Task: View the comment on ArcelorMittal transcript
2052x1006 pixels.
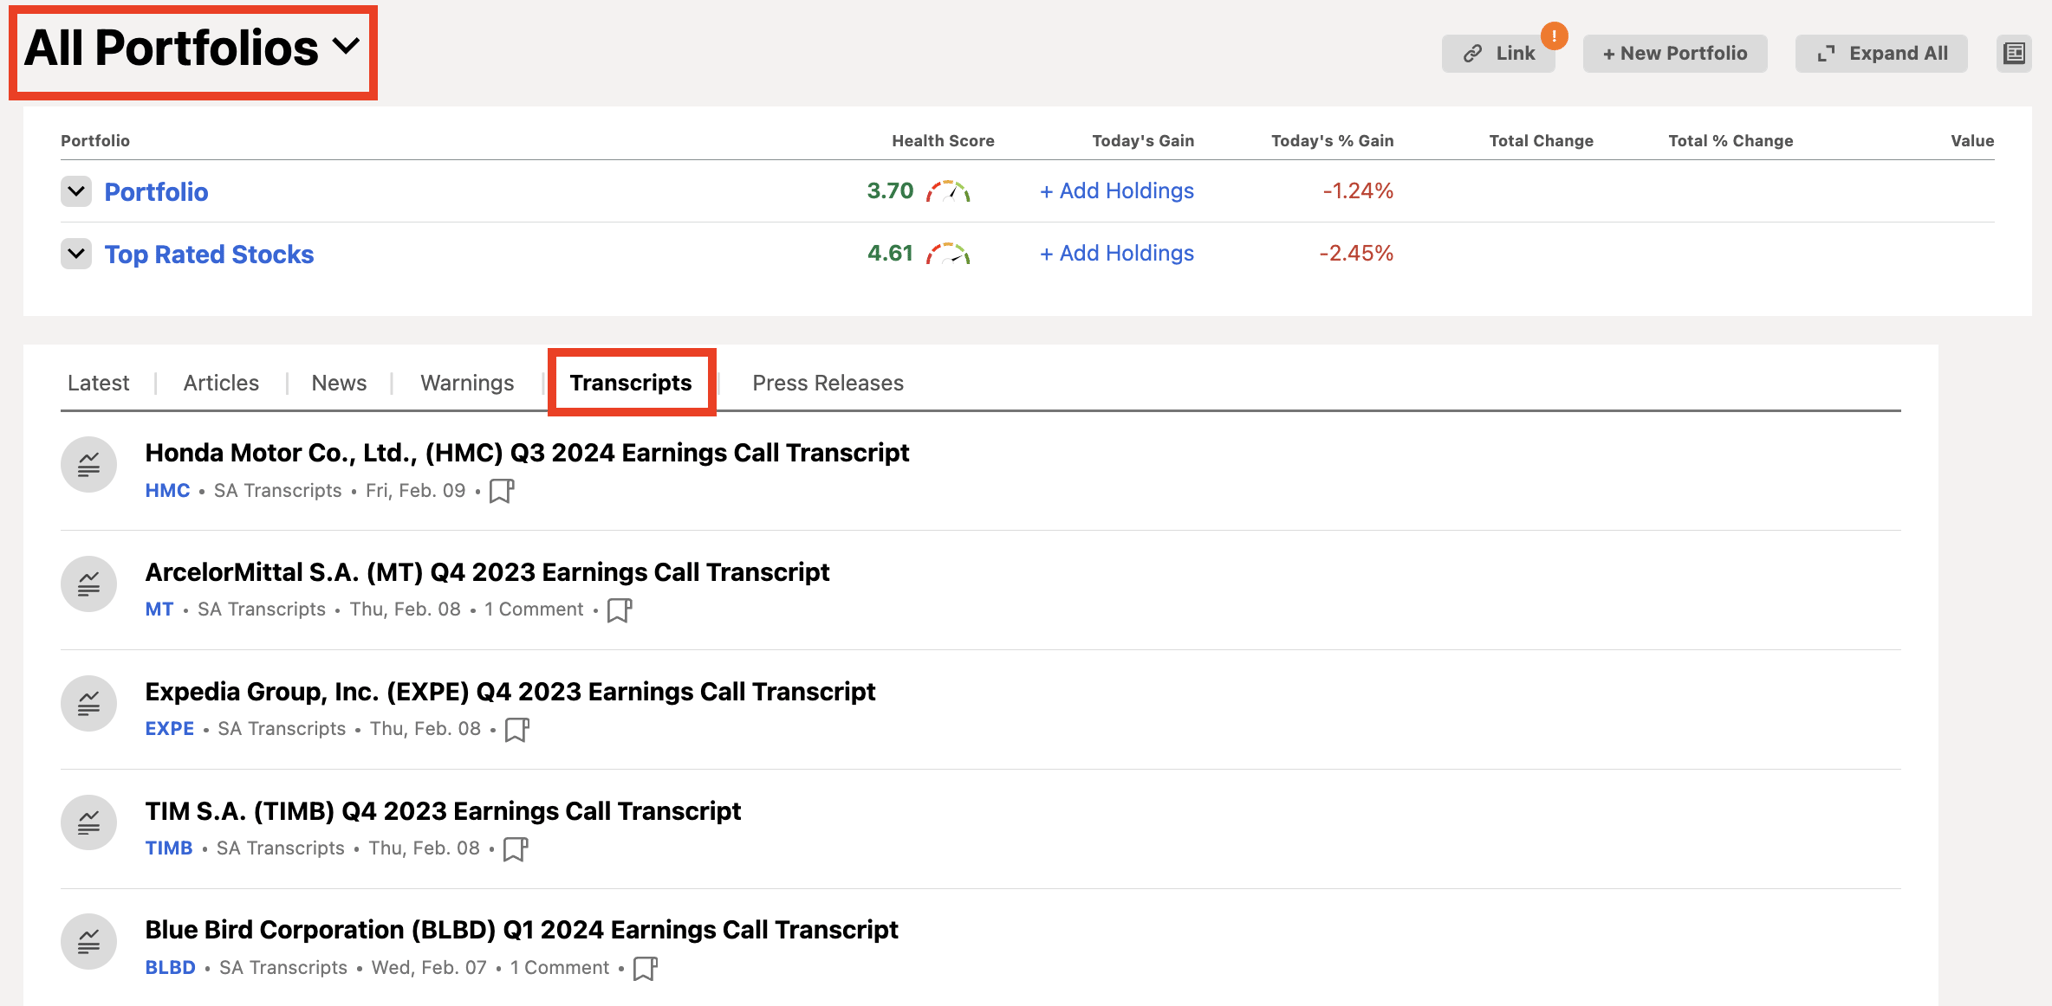Action: [x=534, y=609]
